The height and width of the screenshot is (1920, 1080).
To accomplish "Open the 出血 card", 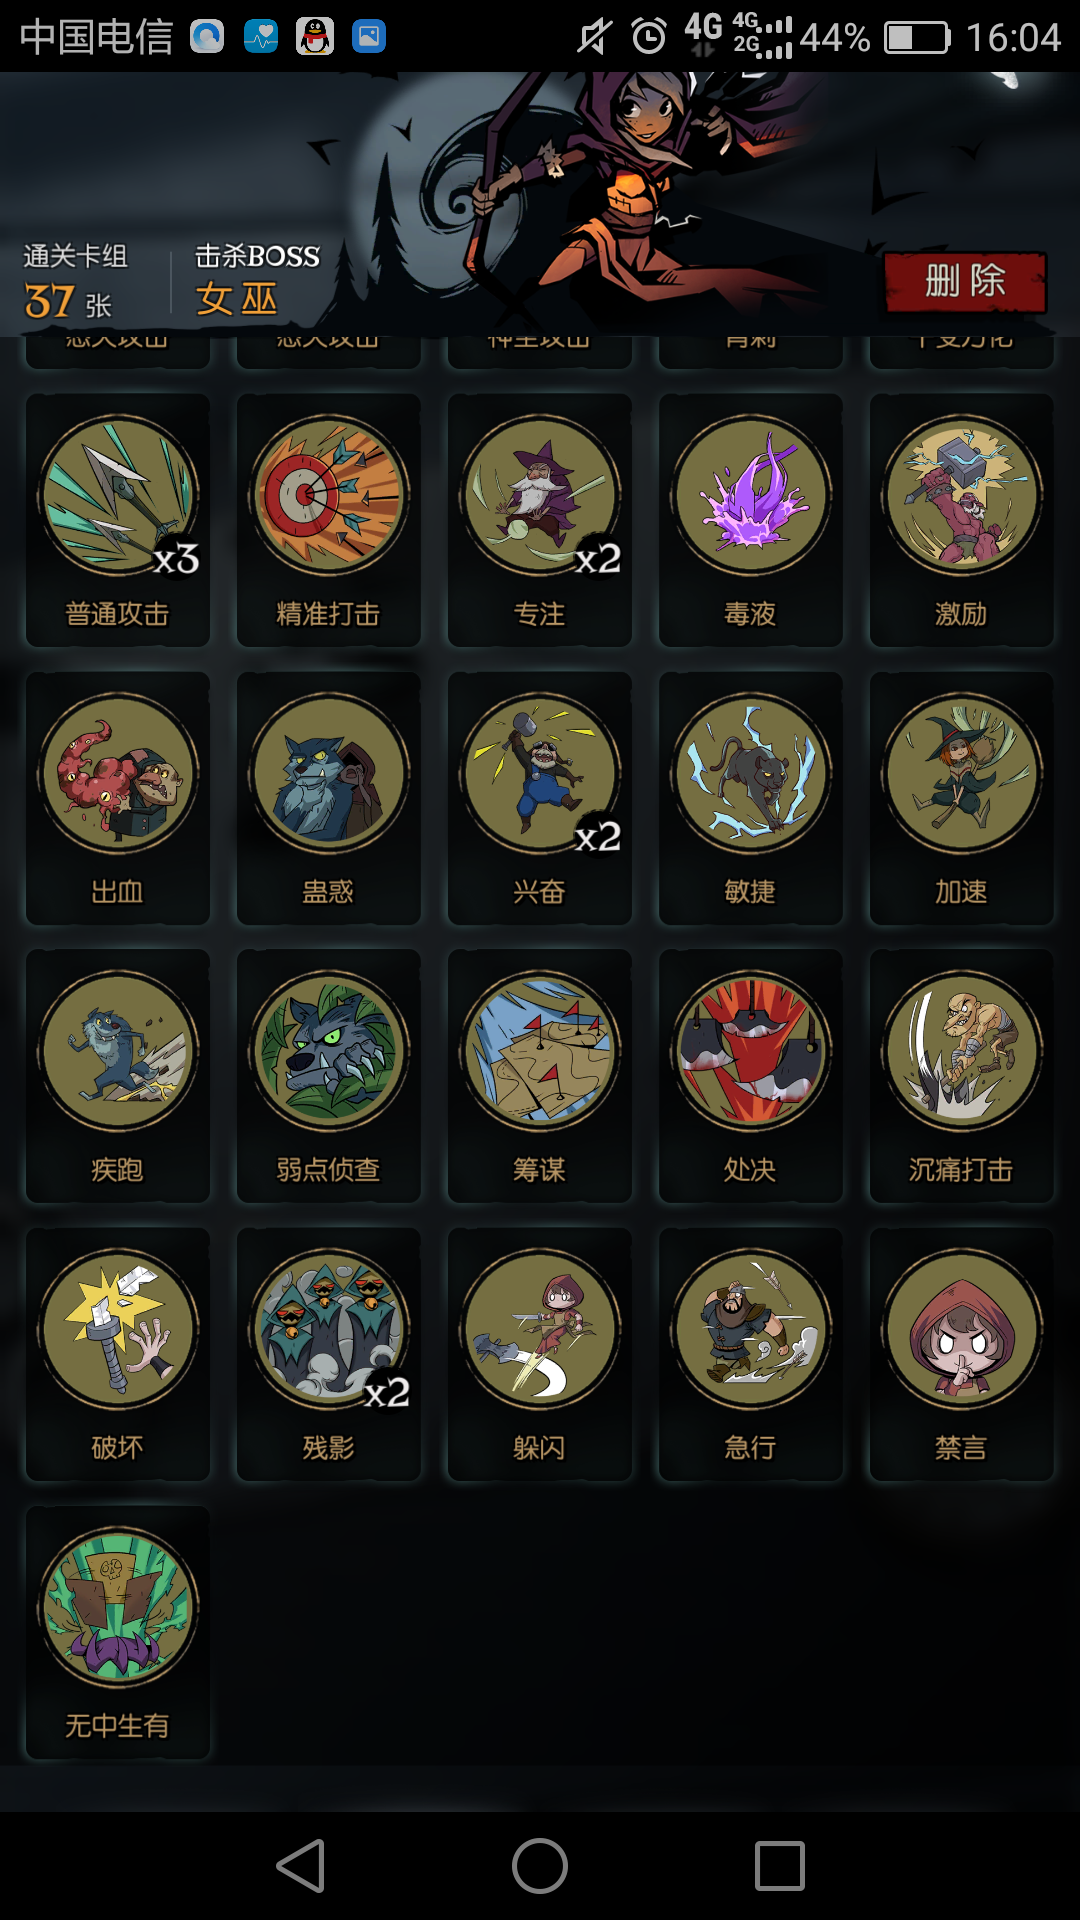I will (118, 798).
